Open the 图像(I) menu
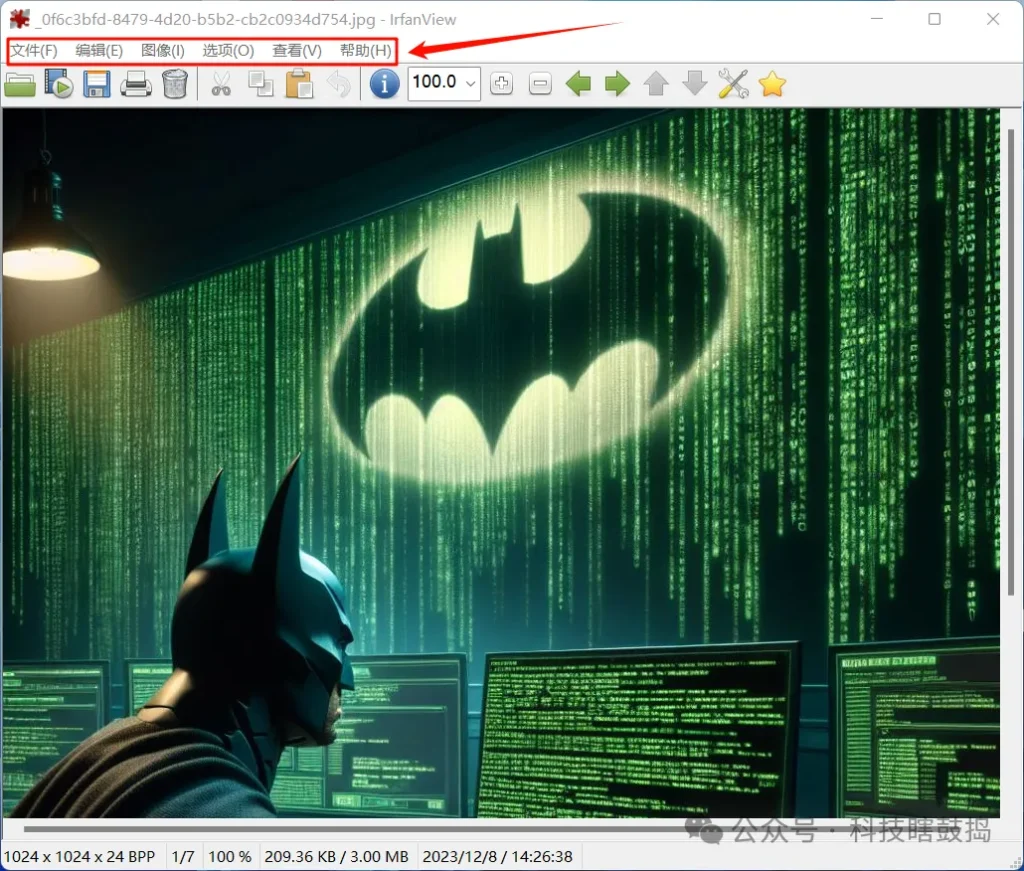The image size is (1024, 871). pyautogui.click(x=163, y=50)
